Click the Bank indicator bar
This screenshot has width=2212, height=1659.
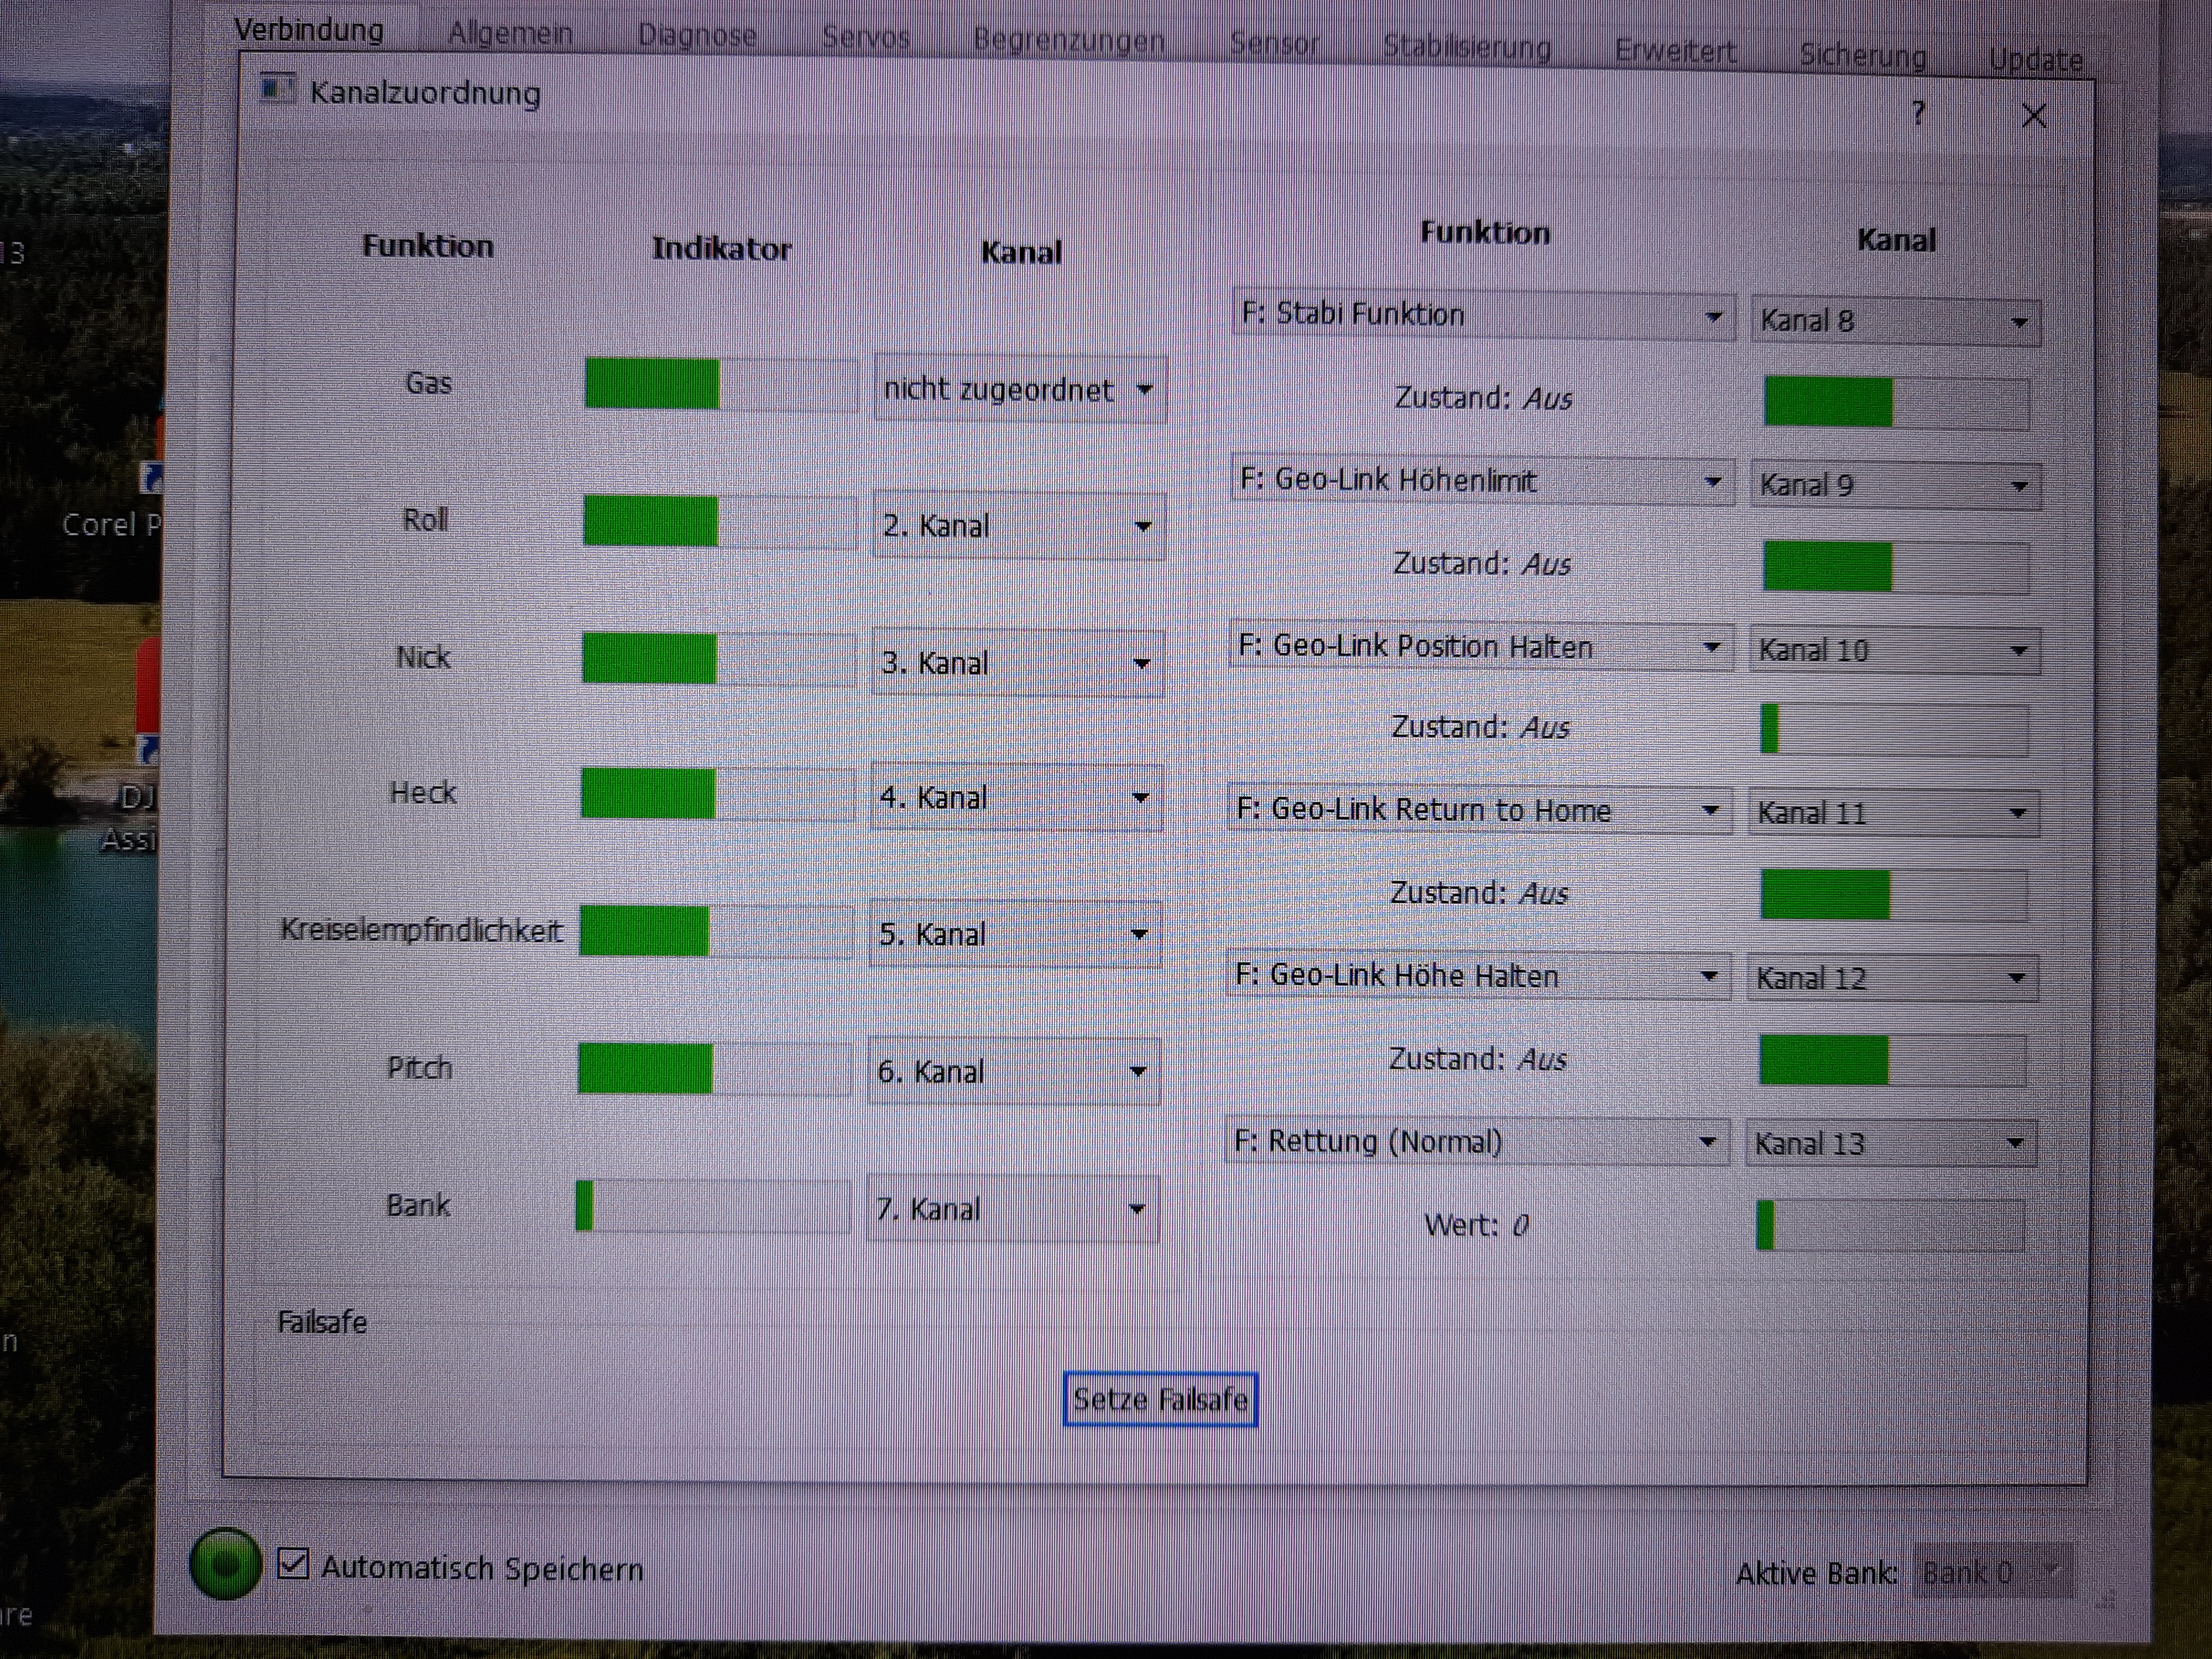tap(712, 1205)
